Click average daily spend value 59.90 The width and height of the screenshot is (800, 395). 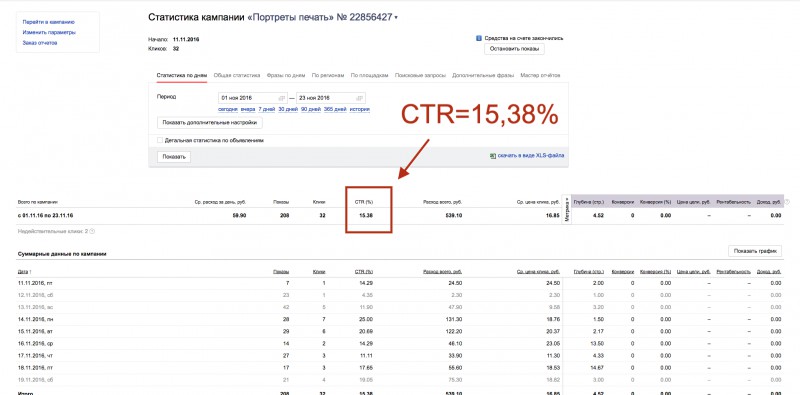click(x=239, y=216)
